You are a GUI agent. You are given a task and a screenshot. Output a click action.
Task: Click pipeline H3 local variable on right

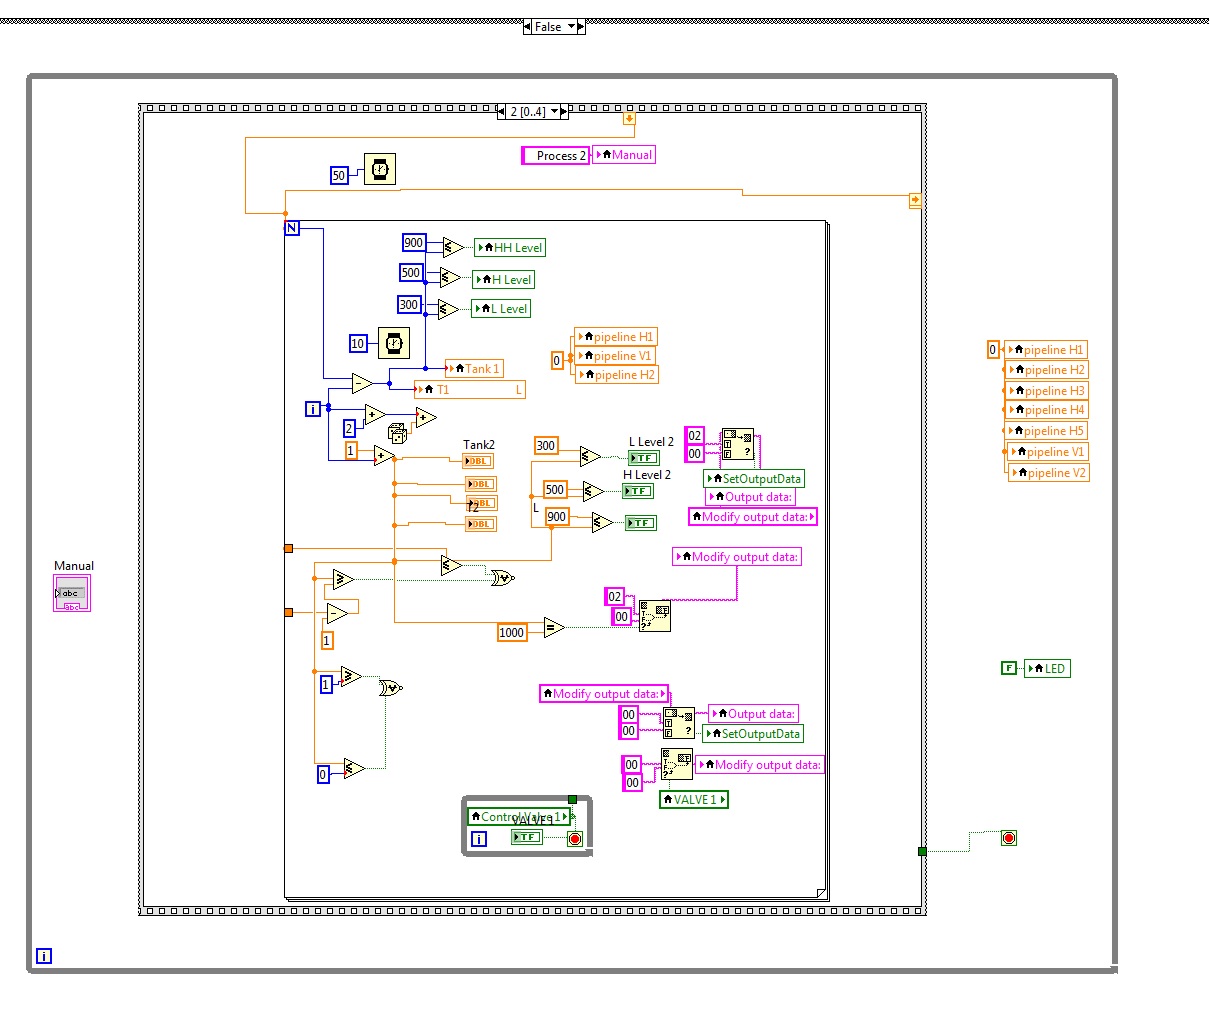pos(1047,391)
